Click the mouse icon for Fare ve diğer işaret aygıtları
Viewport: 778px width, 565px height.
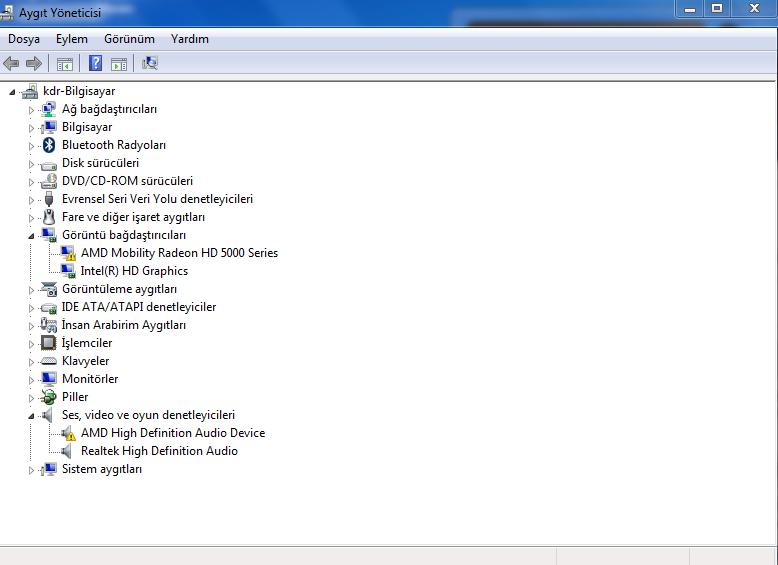point(49,217)
